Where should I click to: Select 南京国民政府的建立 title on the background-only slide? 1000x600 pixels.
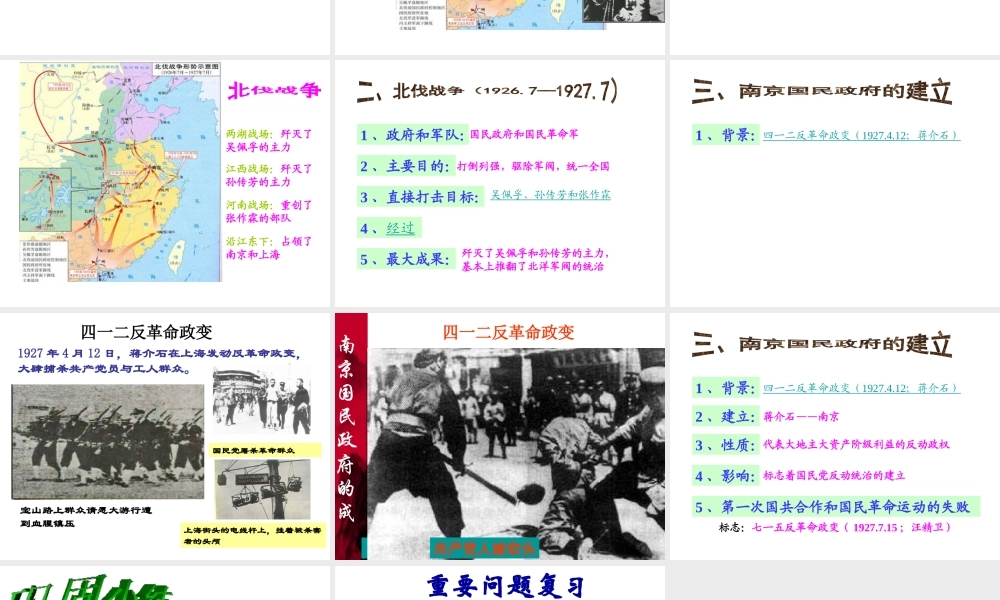(x=822, y=91)
